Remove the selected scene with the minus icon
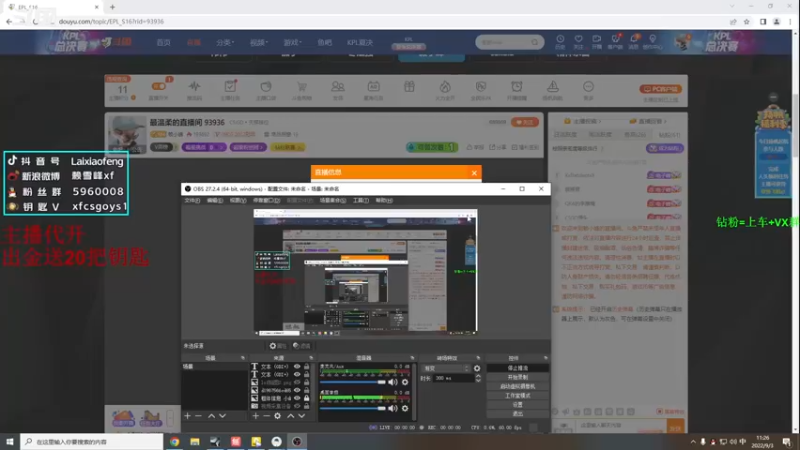Viewport: 800px width, 450px height. coord(198,416)
